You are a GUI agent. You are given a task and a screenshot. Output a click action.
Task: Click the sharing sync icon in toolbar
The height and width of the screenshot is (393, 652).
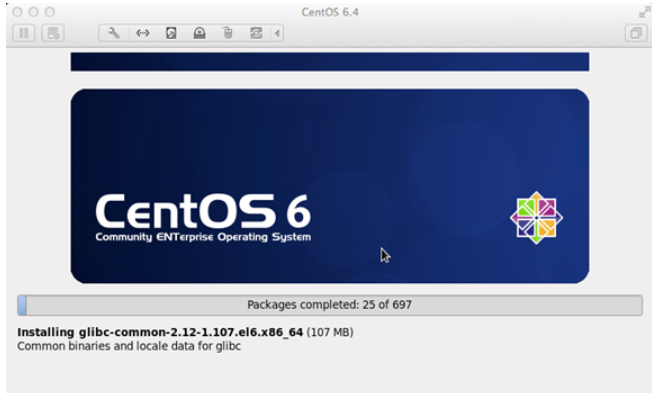256,33
